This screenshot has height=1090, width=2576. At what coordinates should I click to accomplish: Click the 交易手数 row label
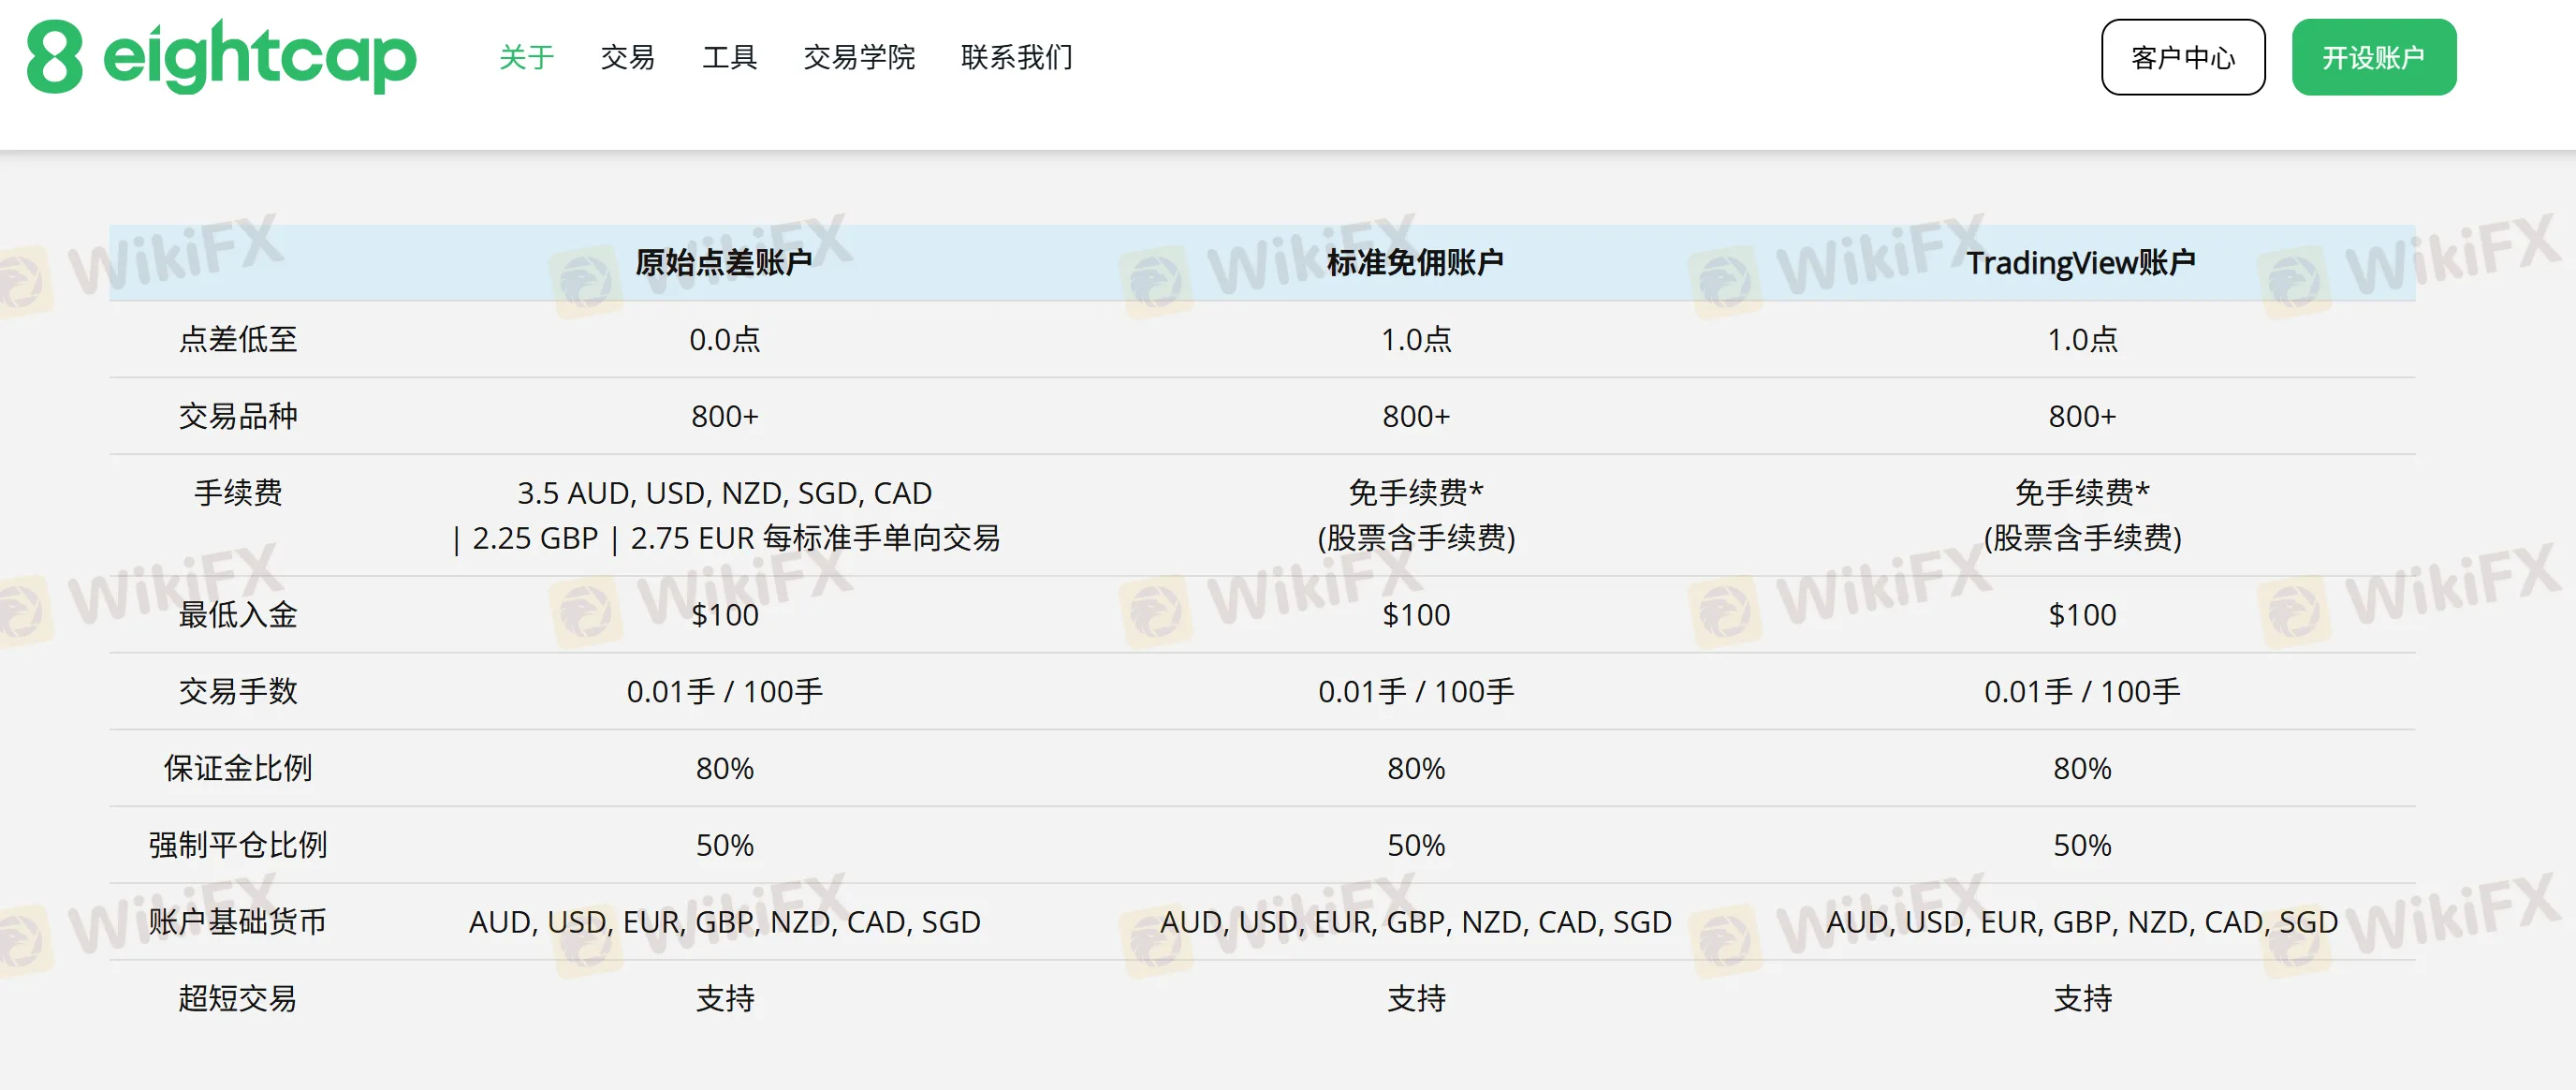[238, 691]
